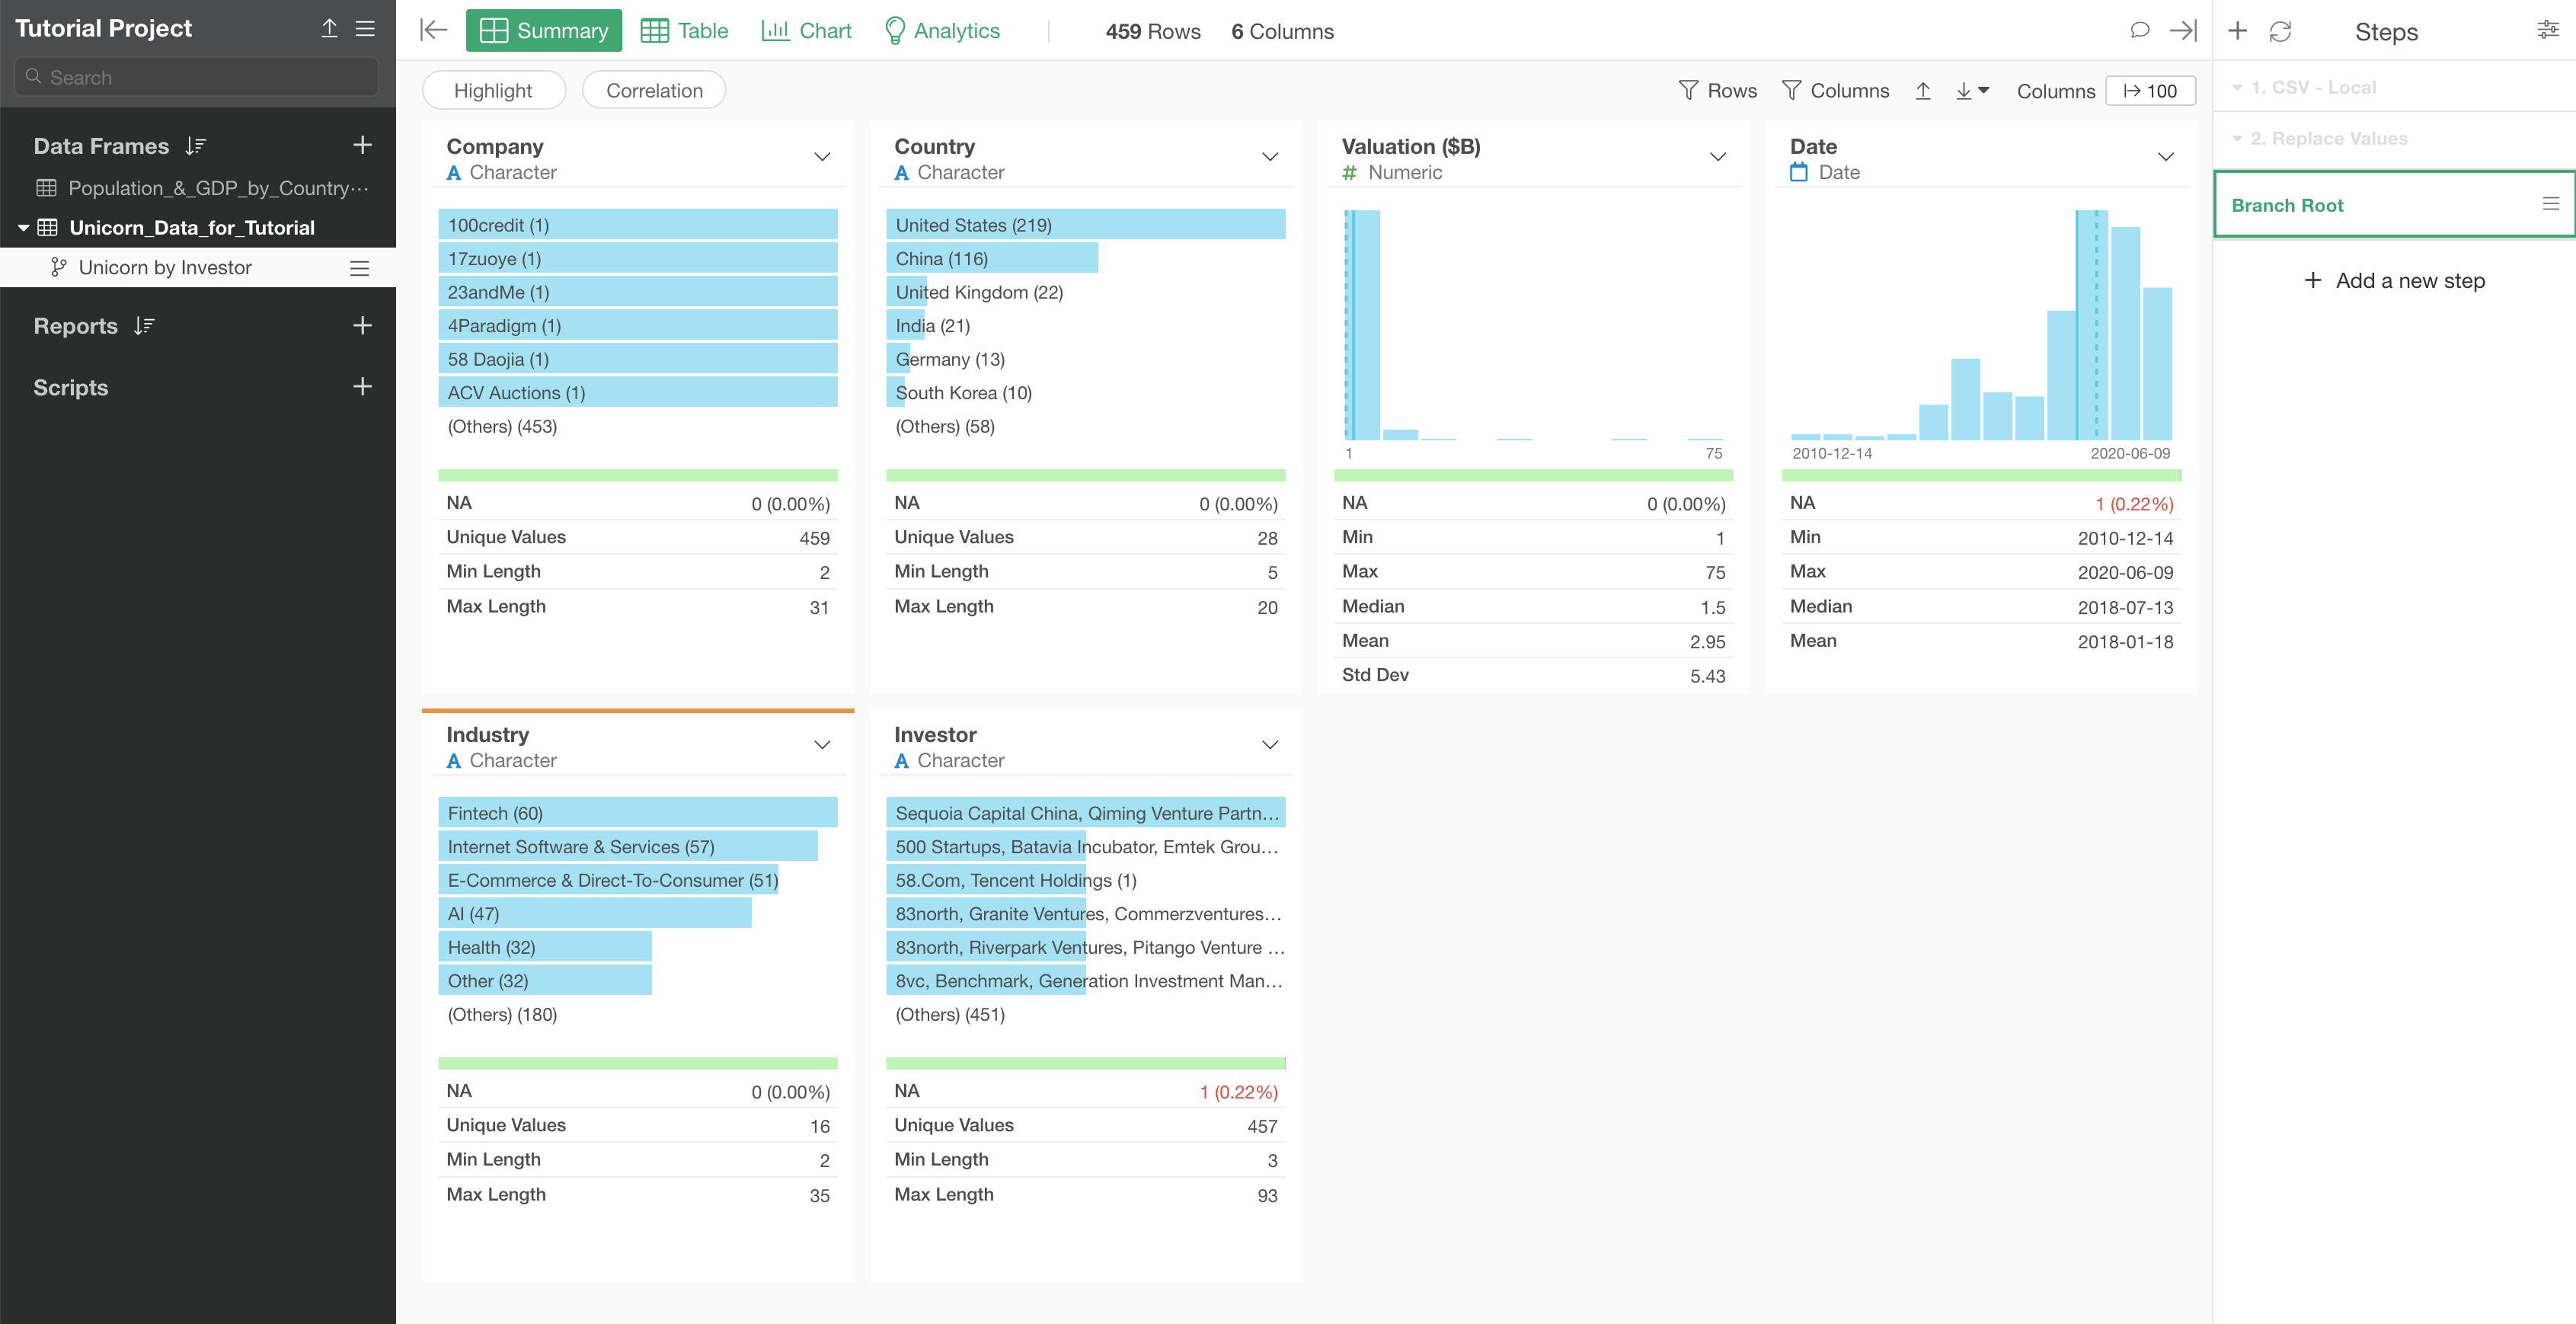Image resolution: width=2576 pixels, height=1324 pixels.
Task: Click the plus icon beside Data Frames
Action: [362, 145]
